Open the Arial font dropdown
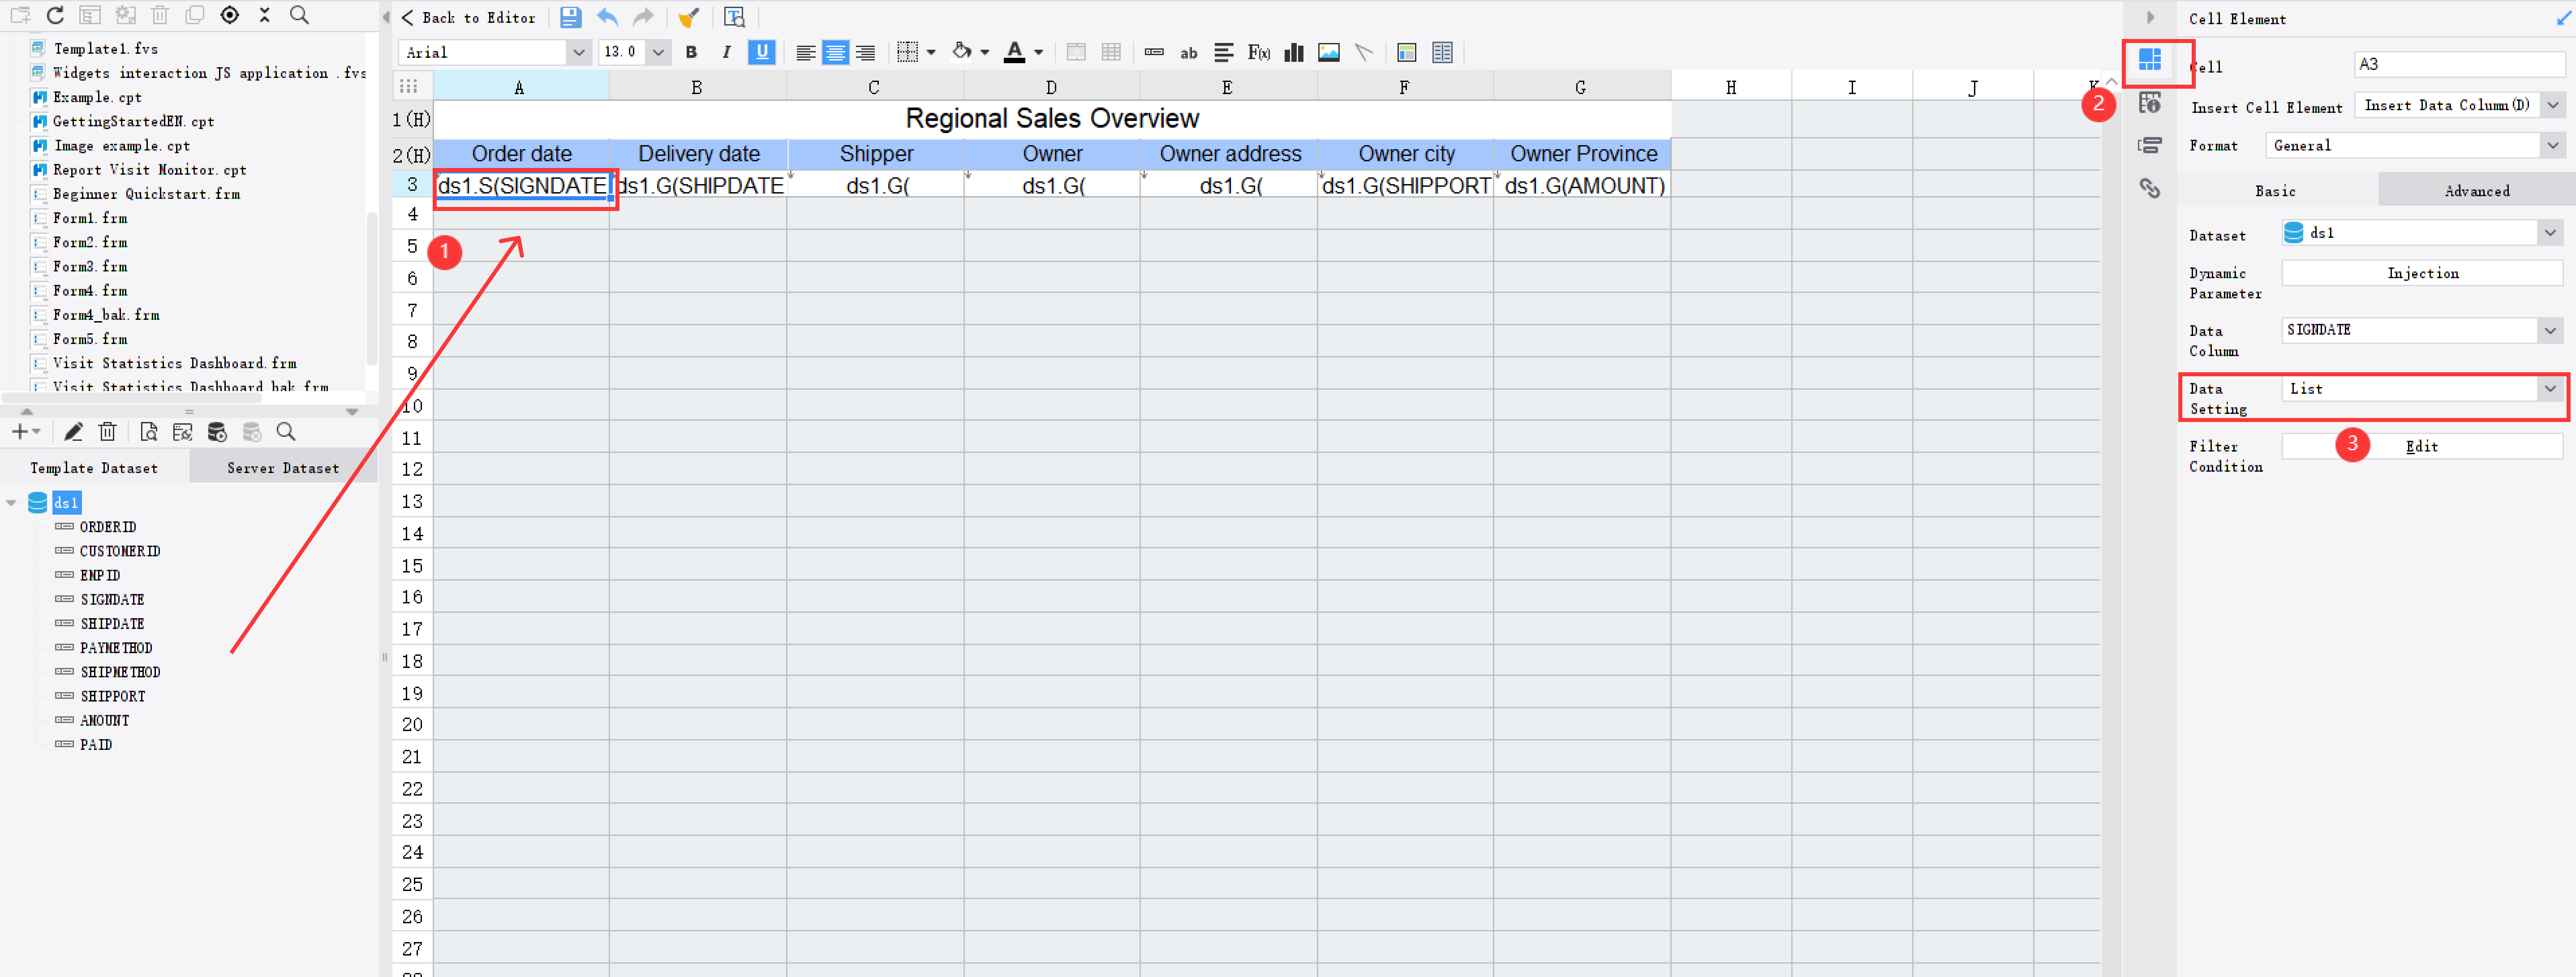The height and width of the screenshot is (977, 2576). 578,52
